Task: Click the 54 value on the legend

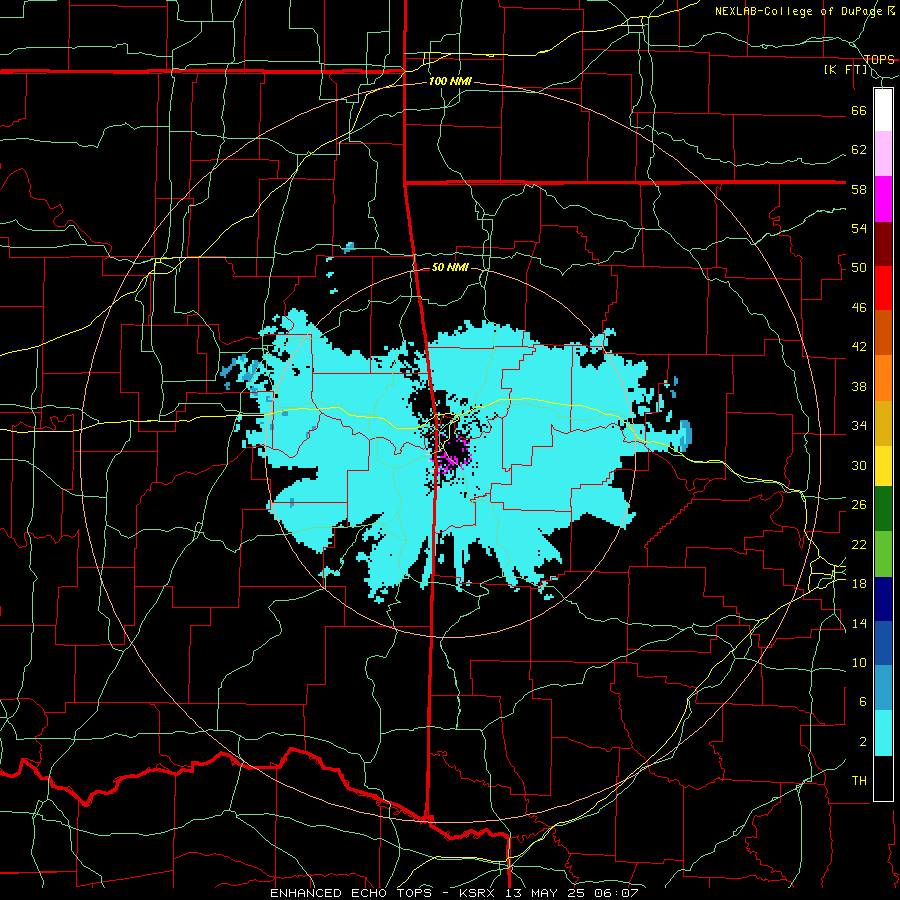Action: point(859,228)
